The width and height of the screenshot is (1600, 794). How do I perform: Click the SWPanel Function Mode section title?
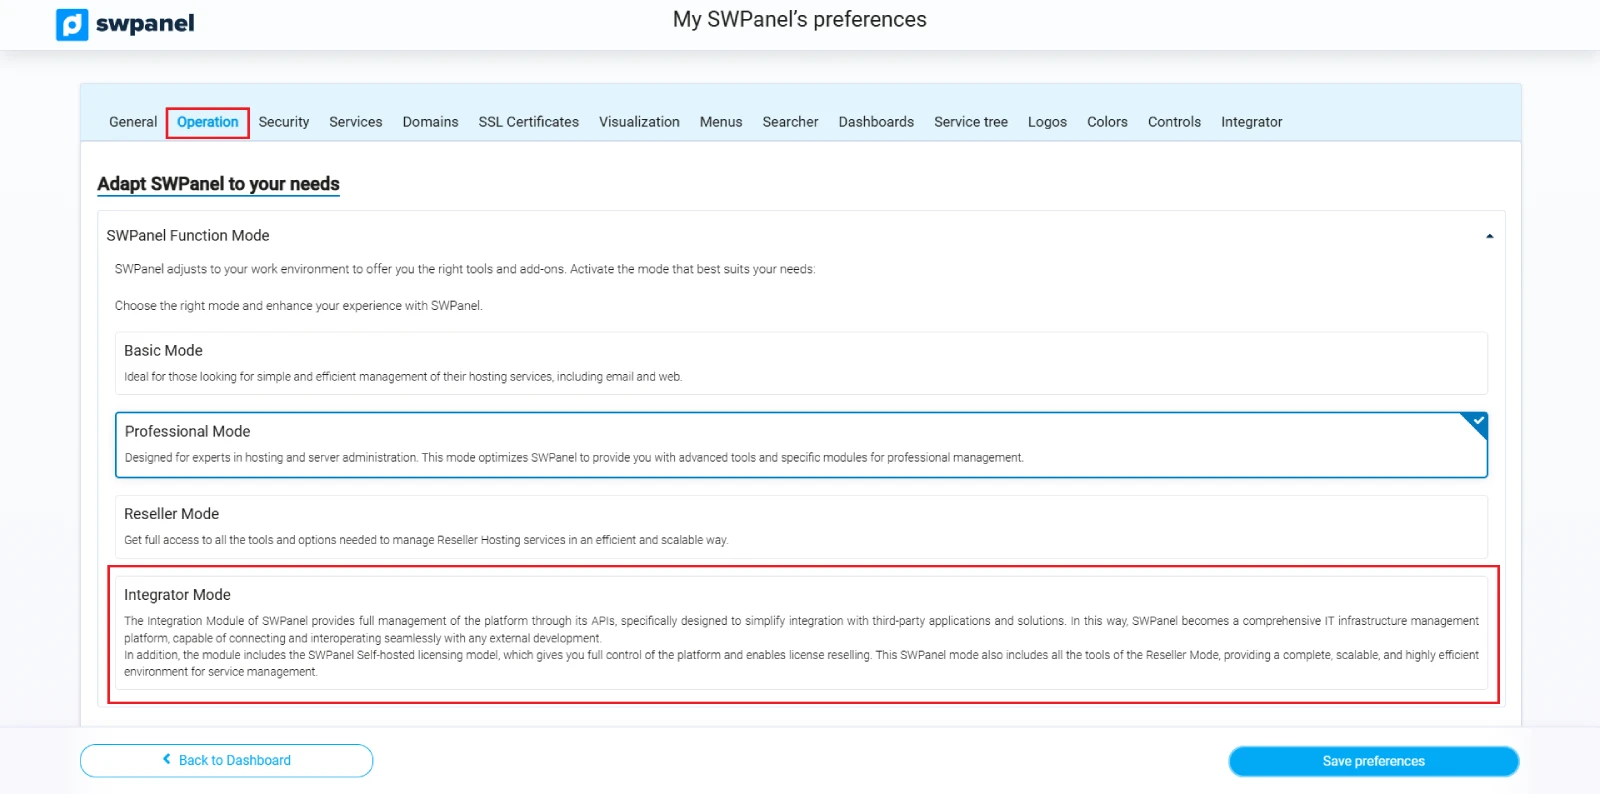[x=188, y=236]
